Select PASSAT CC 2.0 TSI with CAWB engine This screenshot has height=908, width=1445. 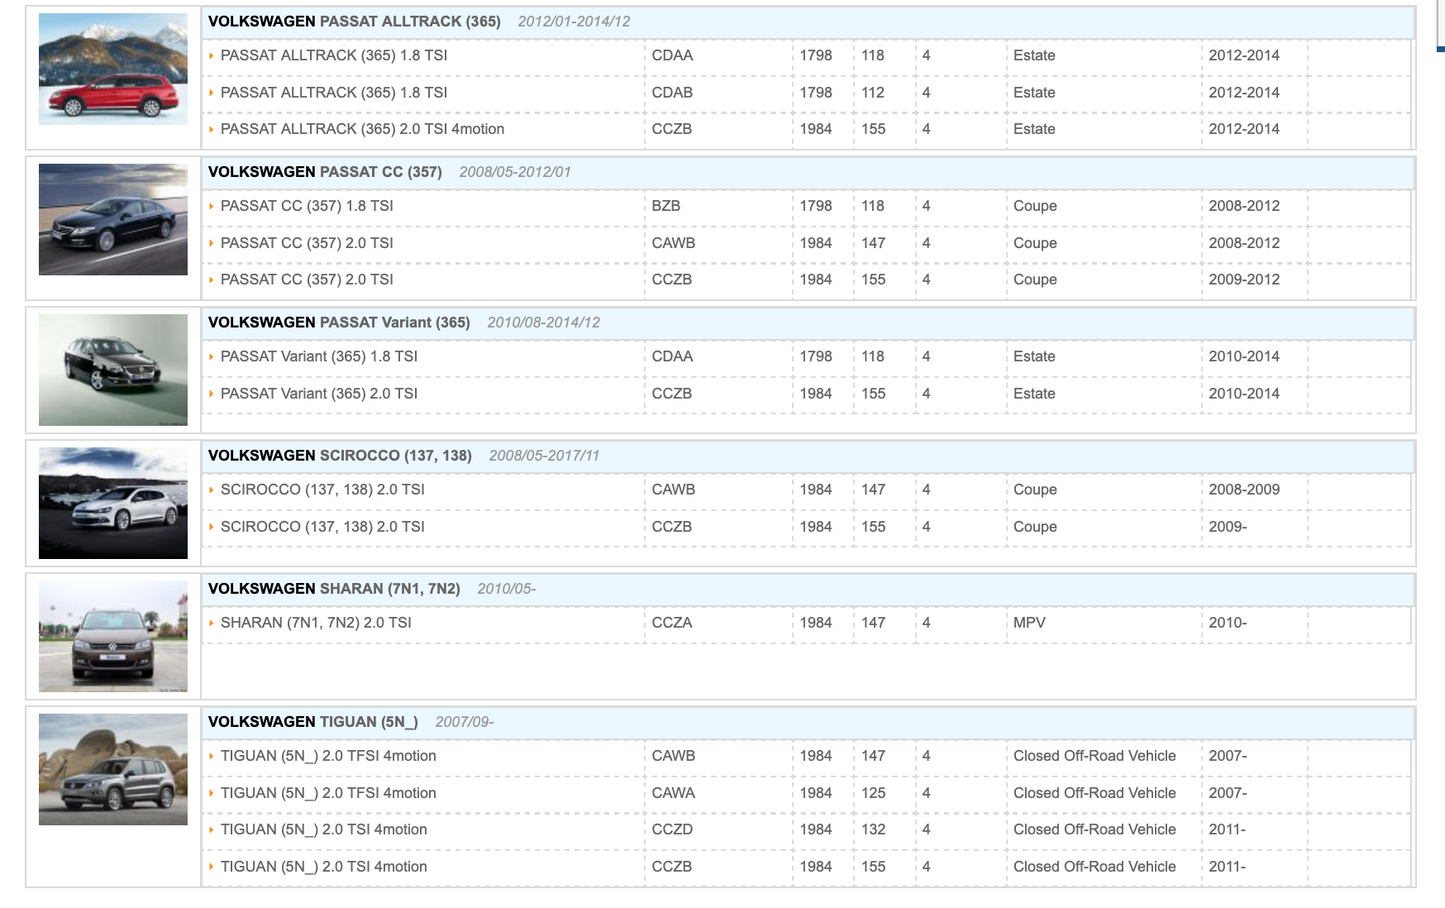point(307,243)
